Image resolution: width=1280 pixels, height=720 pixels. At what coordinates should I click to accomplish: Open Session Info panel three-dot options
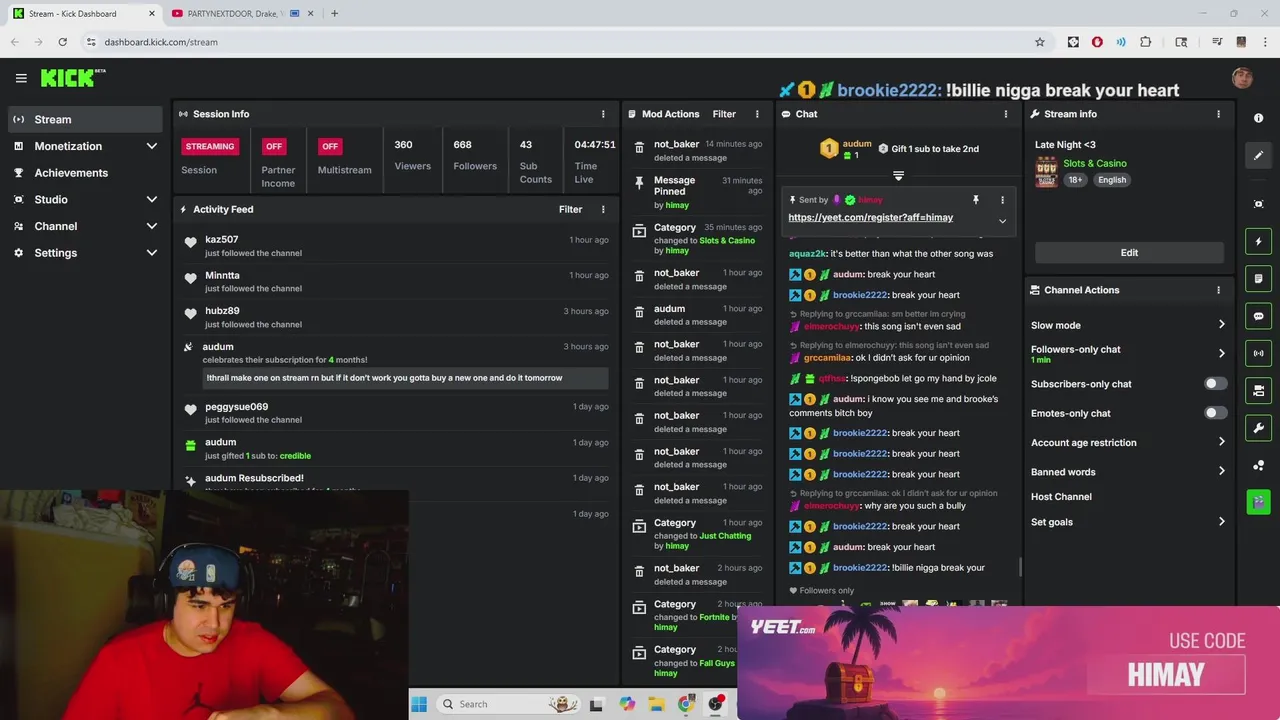(603, 114)
